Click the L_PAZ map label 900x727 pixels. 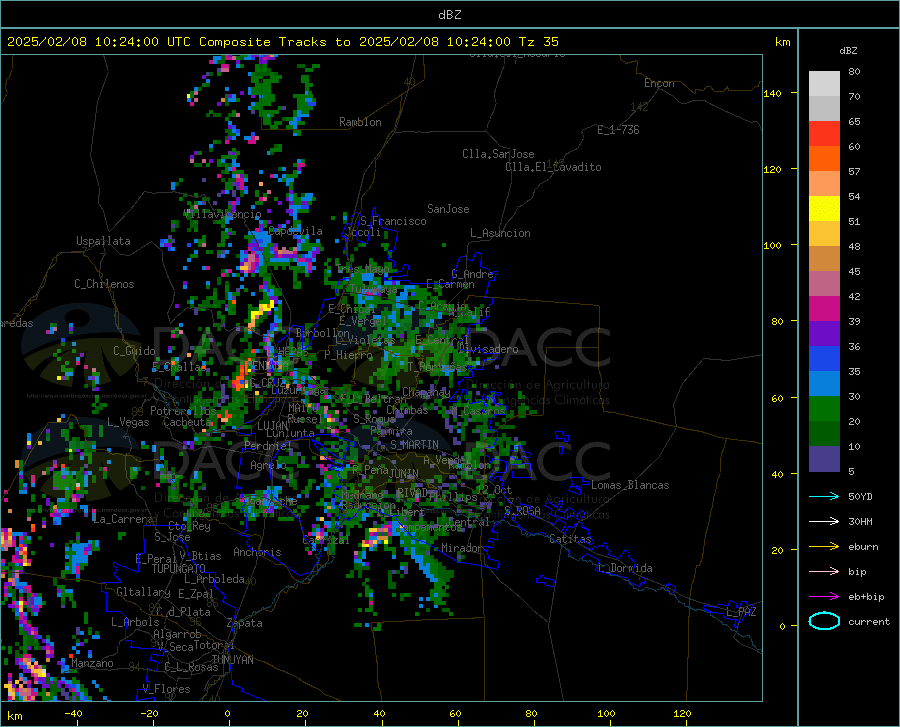tap(742, 612)
